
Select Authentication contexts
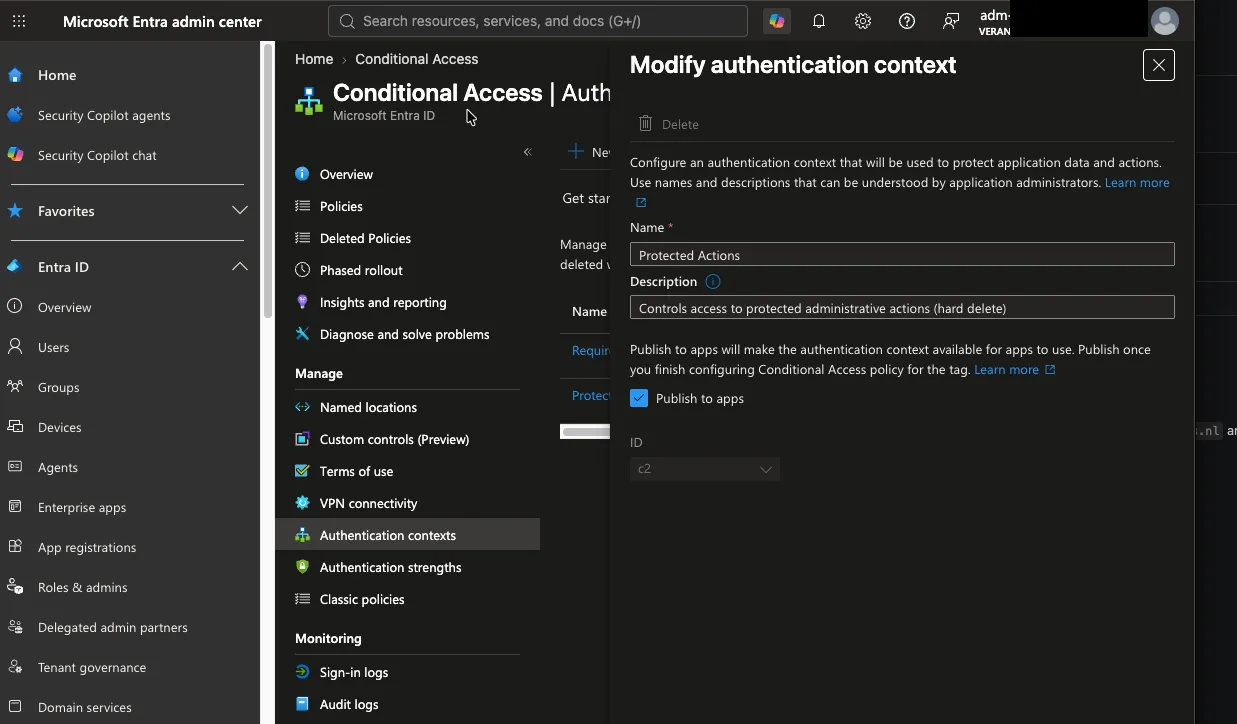tap(408, 535)
